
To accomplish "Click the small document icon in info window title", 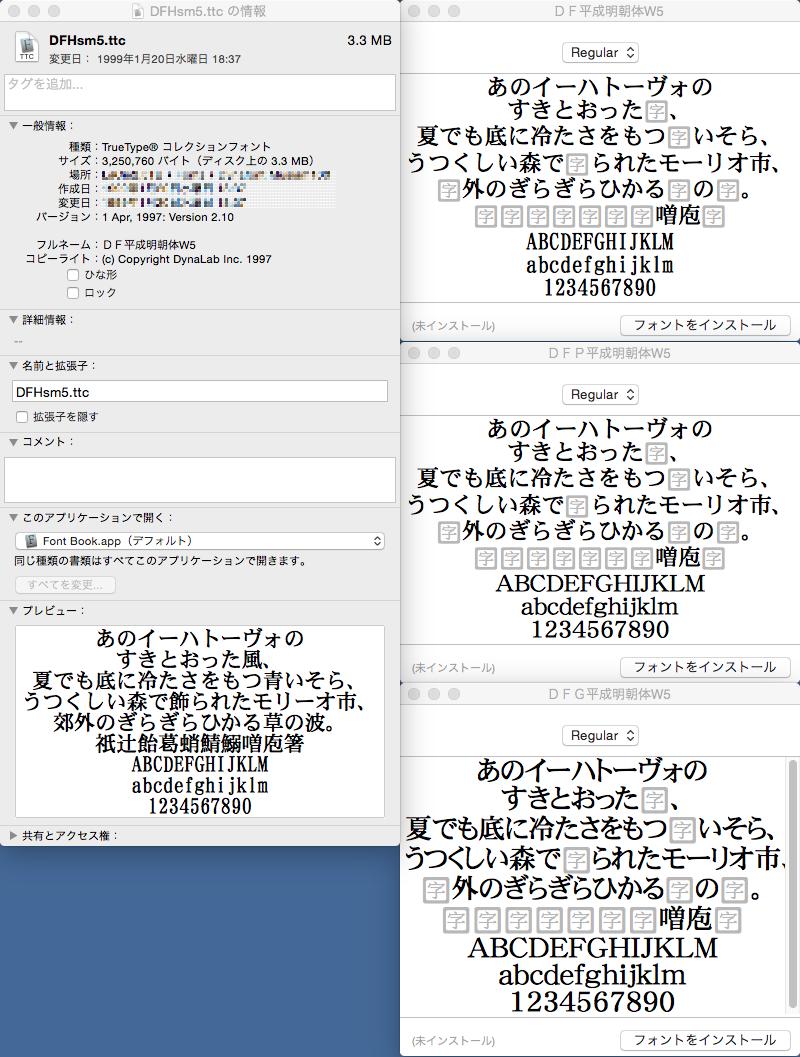I will click(138, 11).
